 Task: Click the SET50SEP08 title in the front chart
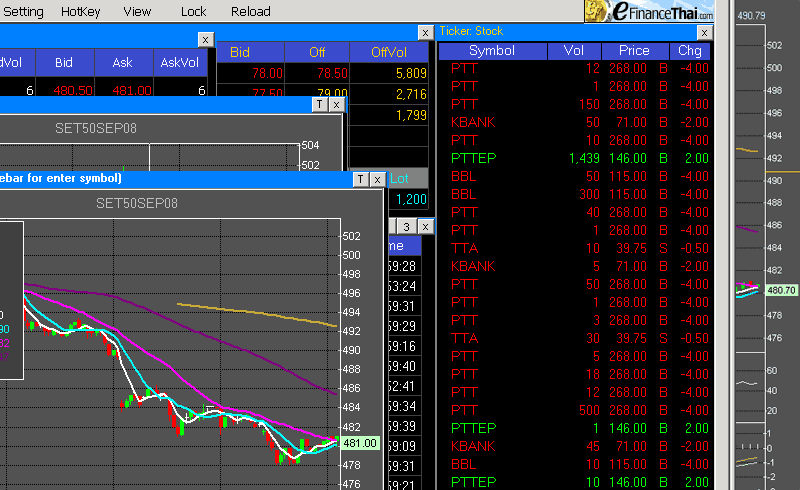[x=137, y=203]
